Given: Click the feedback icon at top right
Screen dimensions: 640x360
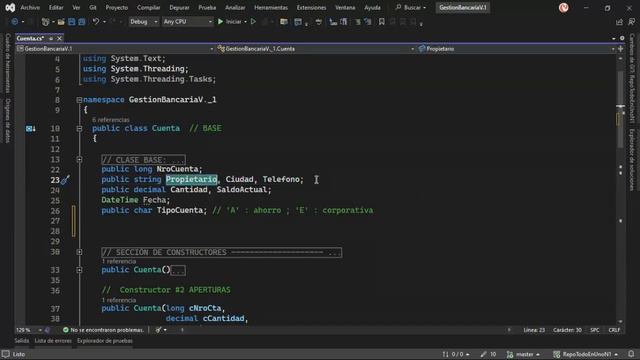Looking at the screenshot, I should [x=631, y=22].
